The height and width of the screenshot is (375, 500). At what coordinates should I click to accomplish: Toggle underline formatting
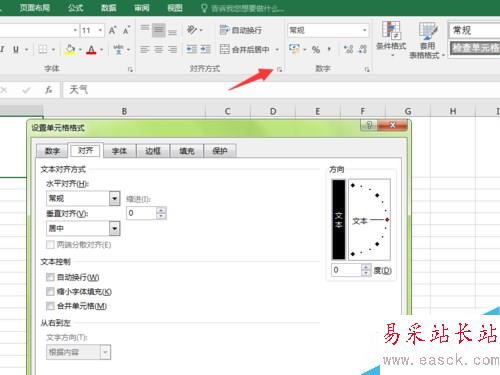tap(16, 50)
